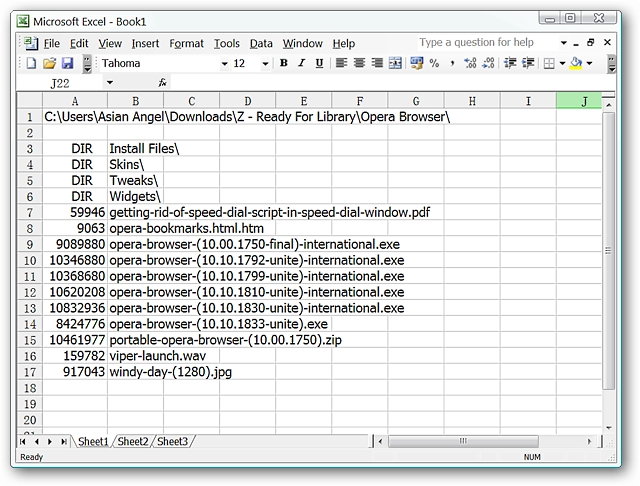Screen dimensions: 640x486
Task: Open the Format menu
Action: pyautogui.click(x=186, y=43)
